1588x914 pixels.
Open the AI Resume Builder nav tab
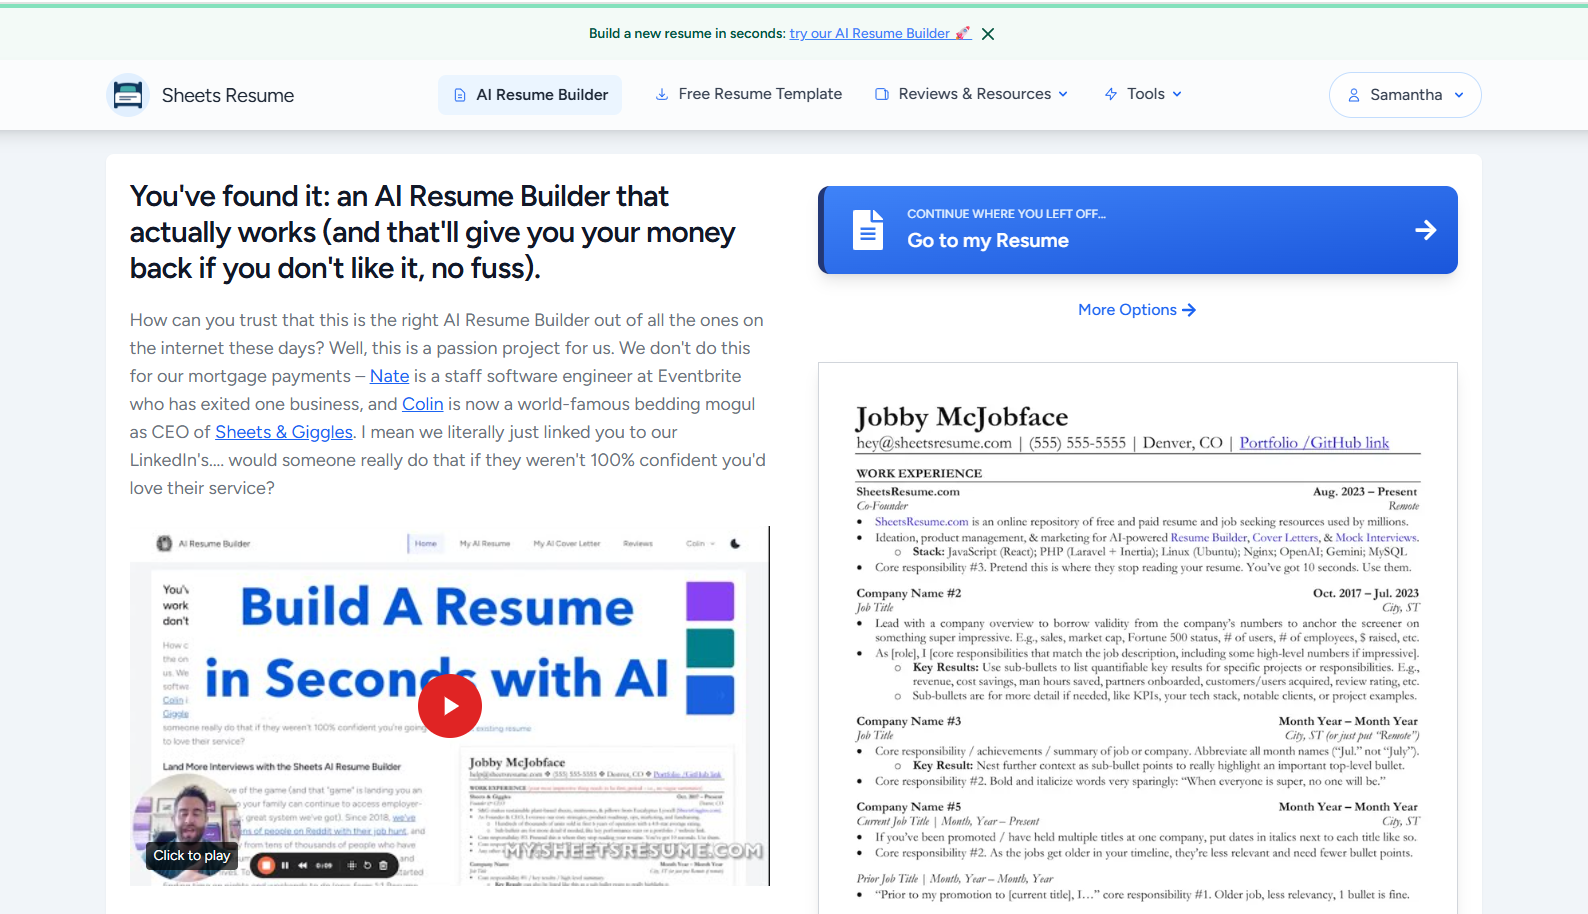pos(530,94)
